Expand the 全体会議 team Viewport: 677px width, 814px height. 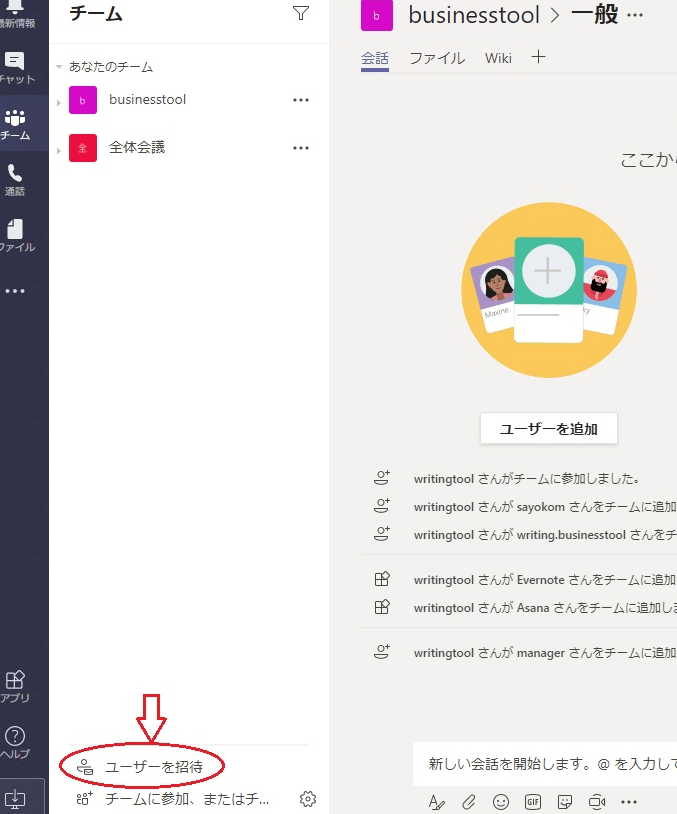pos(59,150)
